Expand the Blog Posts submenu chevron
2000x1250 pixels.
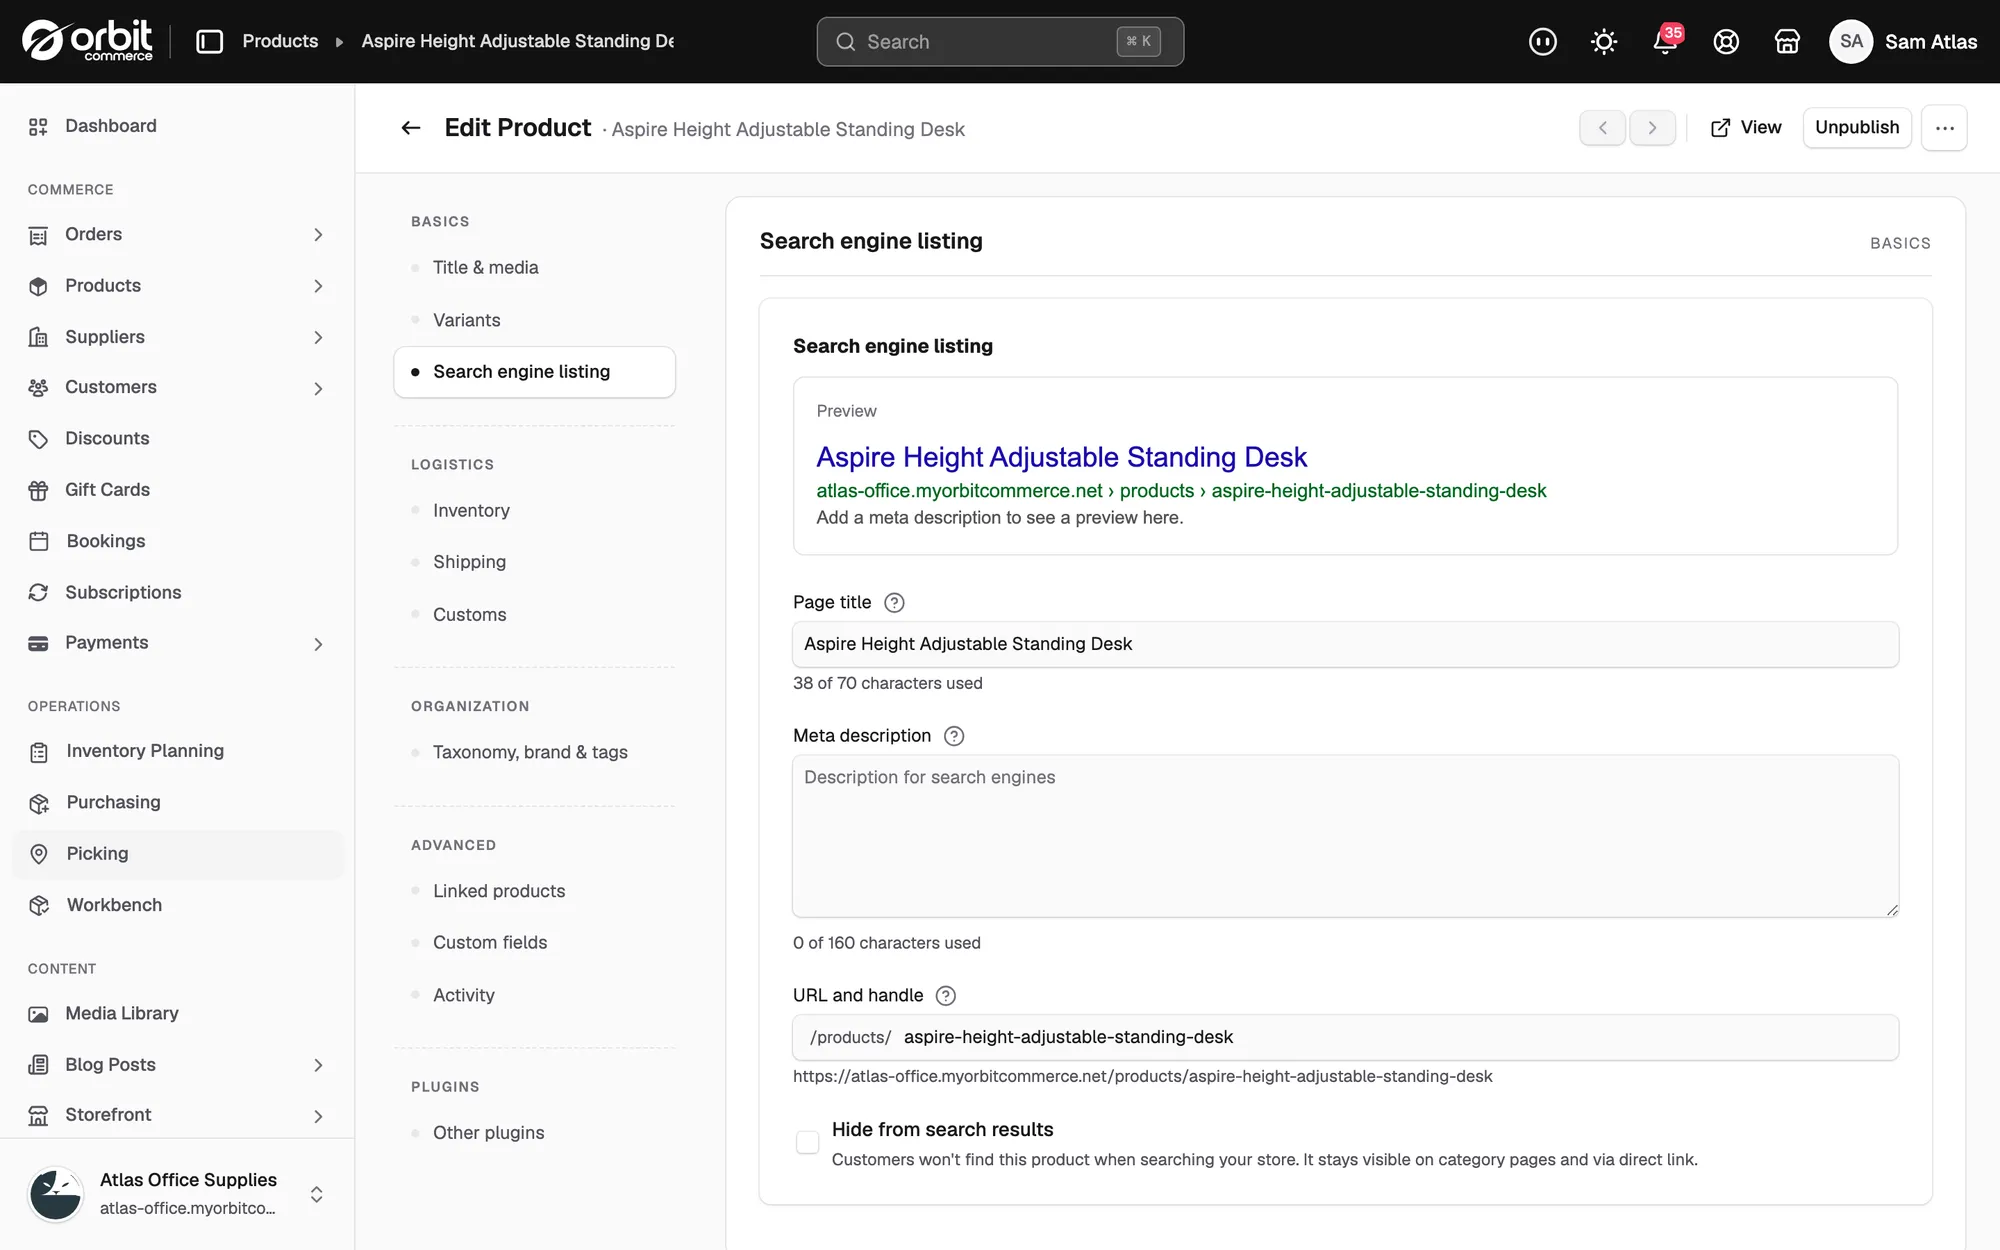tap(318, 1066)
